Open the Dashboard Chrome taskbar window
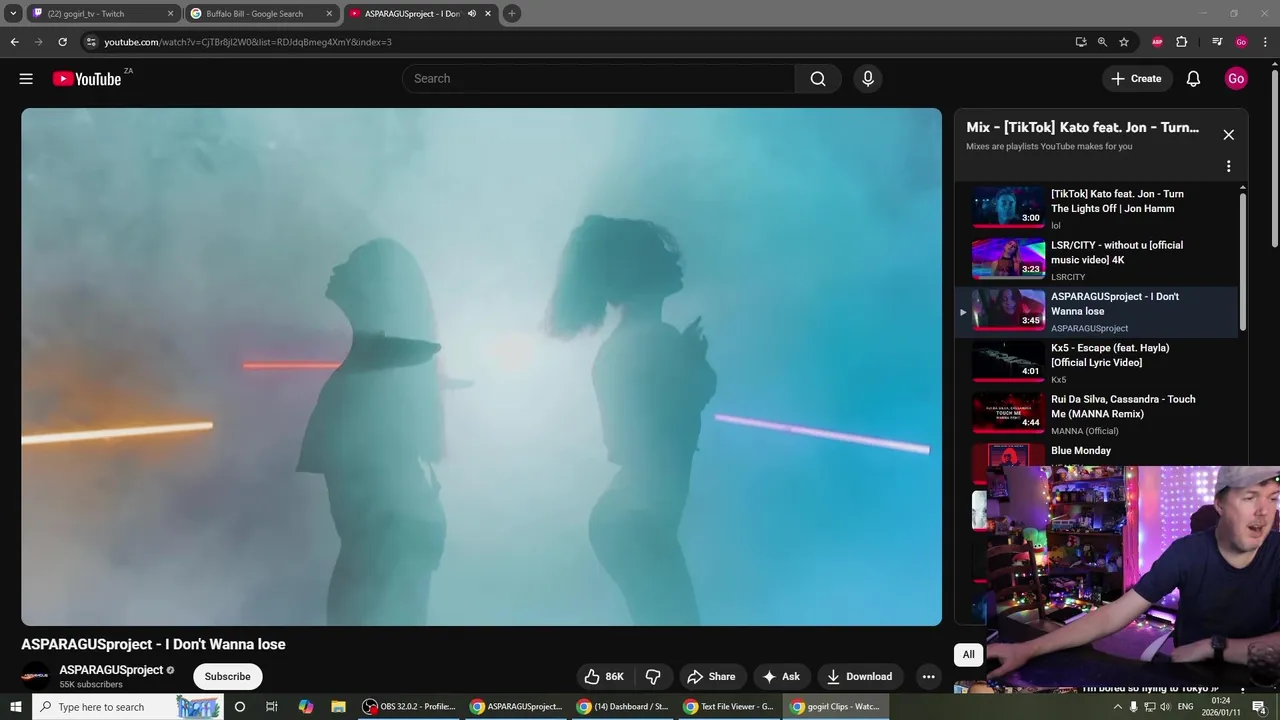1280x720 pixels. point(622,707)
